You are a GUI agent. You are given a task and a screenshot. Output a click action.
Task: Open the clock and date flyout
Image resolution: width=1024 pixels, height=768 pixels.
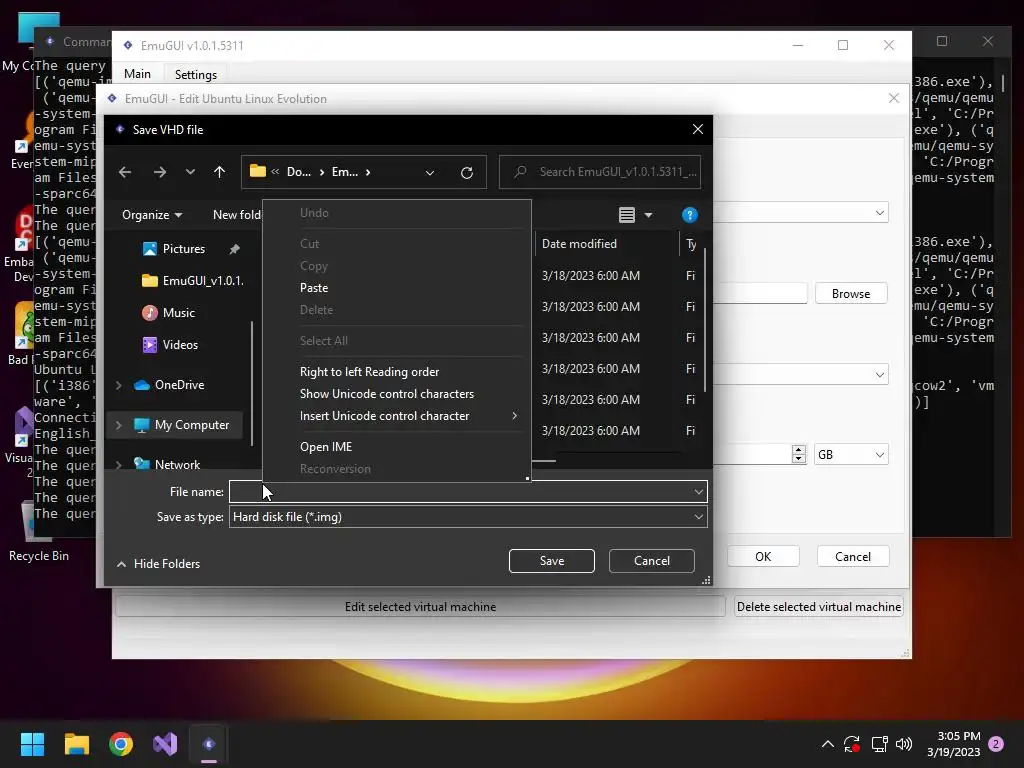tap(953, 744)
